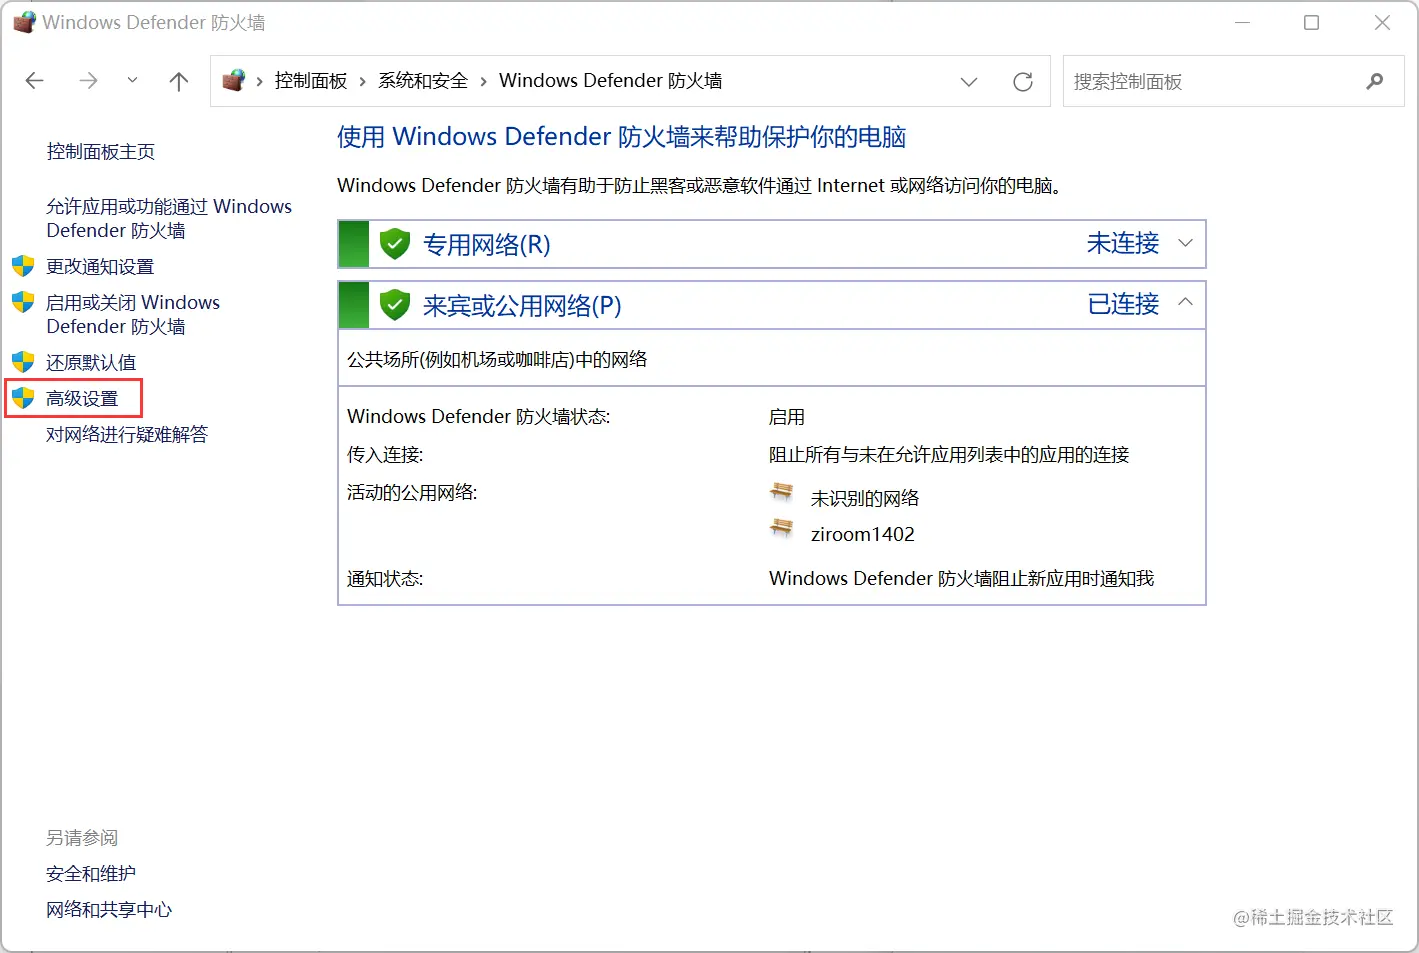
Task: Go forward using the forward arrow
Action: (x=89, y=81)
